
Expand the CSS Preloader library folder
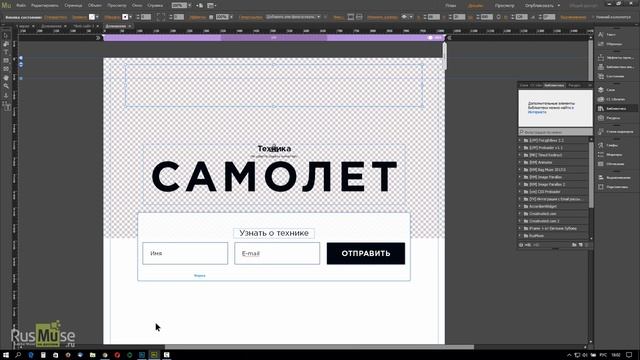tap(520, 192)
